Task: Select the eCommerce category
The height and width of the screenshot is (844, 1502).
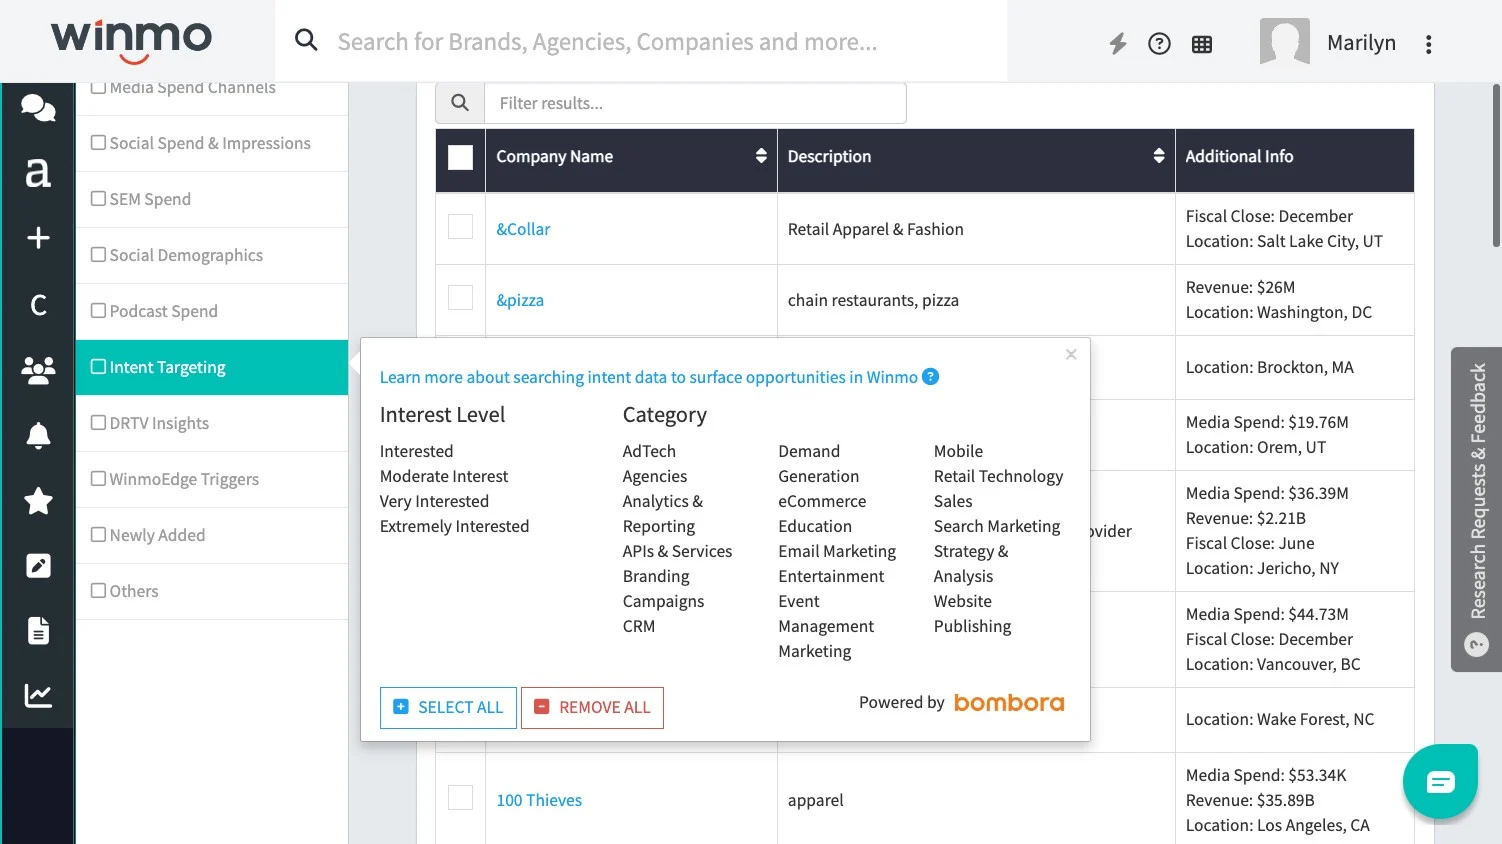Action: (x=822, y=501)
